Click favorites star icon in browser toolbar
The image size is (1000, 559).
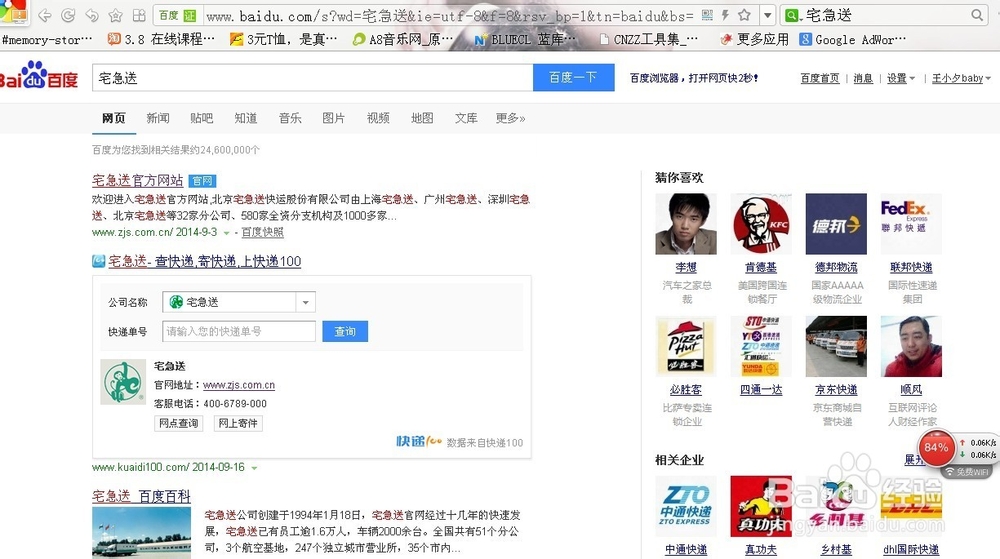point(115,15)
